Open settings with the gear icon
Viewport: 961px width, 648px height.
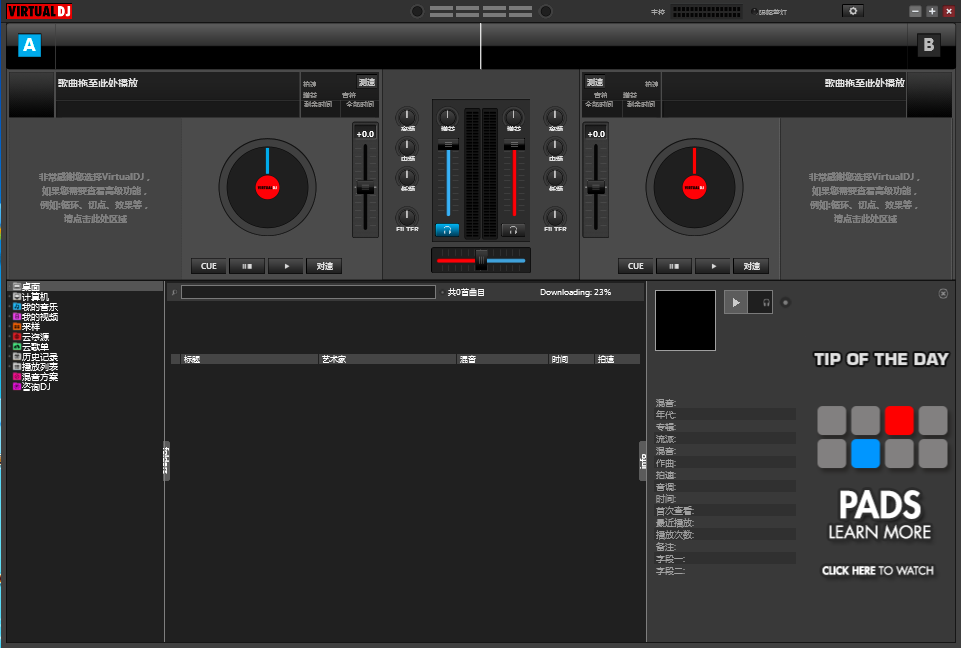coord(852,11)
